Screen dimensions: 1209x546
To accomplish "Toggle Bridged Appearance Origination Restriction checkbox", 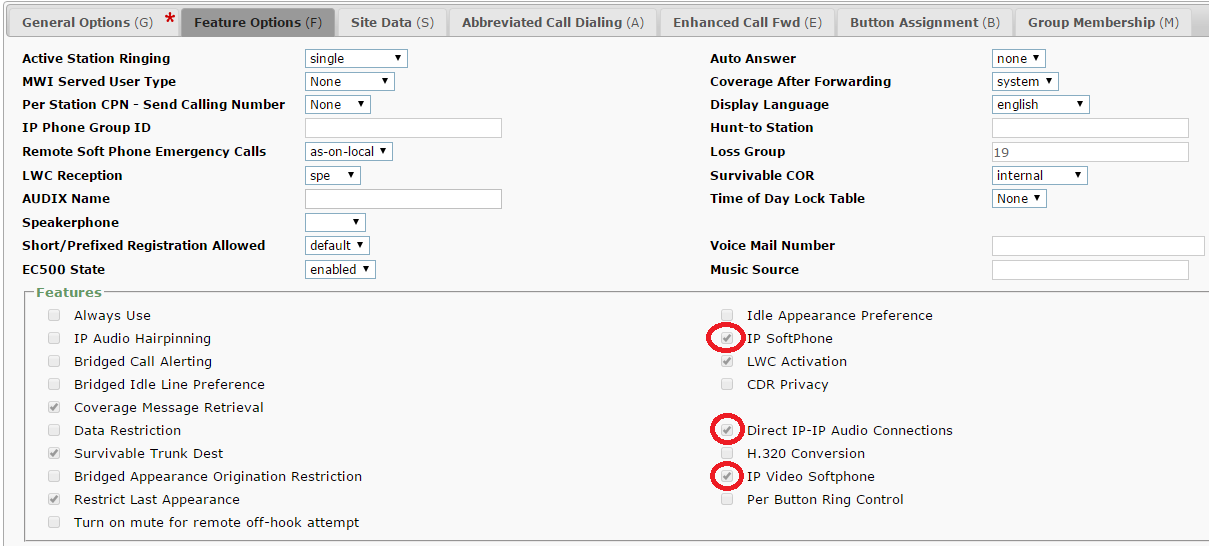I will pyautogui.click(x=54, y=476).
